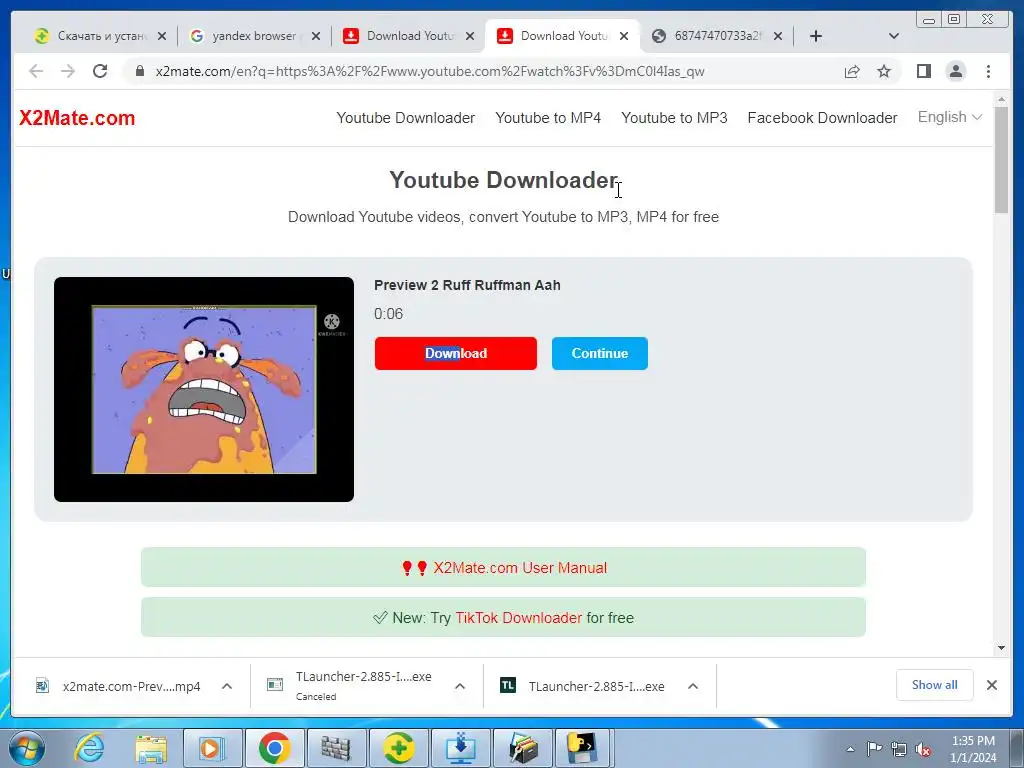This screenshot has height=768, width=1024.
Task: Expand the tab search chevron
Action: tap(894, 36)
